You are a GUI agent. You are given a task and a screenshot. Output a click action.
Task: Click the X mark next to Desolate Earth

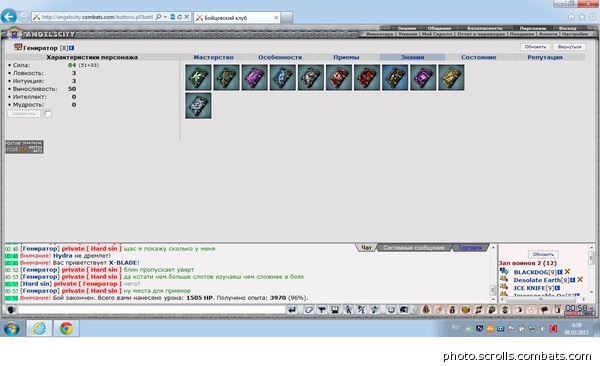point(580,280)
